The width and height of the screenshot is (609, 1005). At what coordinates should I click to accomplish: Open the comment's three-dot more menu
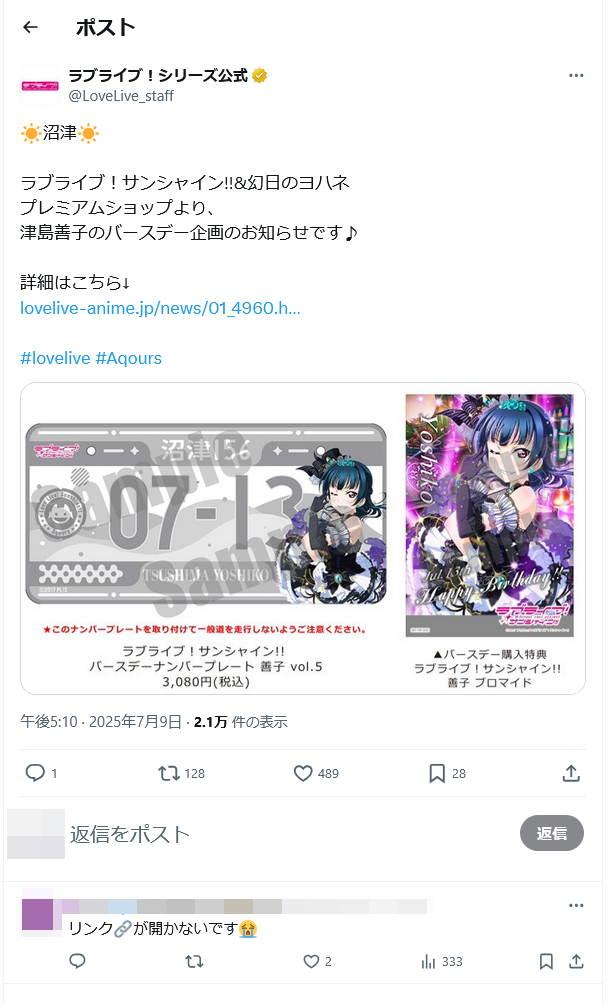click(x=576, y=905)
